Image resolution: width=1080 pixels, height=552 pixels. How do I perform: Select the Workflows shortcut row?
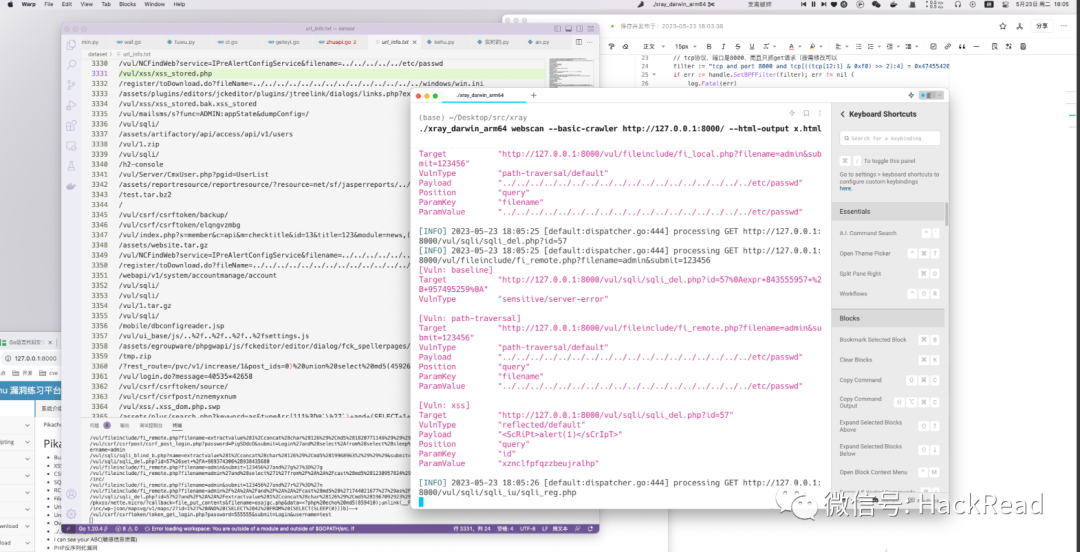889,294
